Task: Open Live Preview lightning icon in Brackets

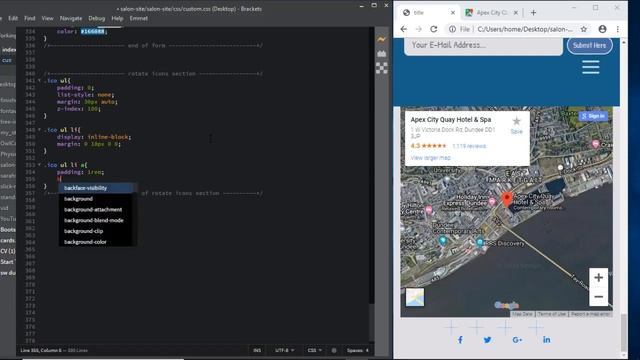Action: 381,40
